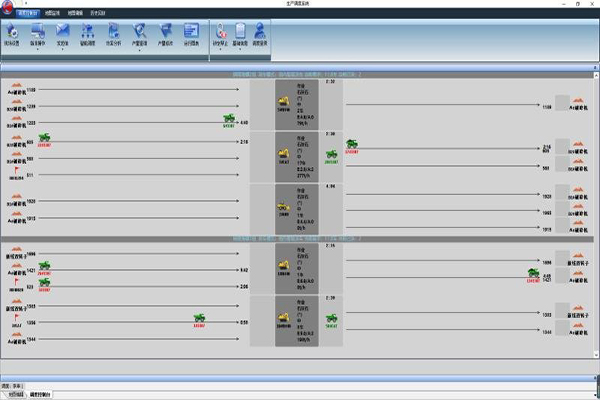Open dropdown arrow under the envelope ribbon button
This screenshot has height=400, width=600.
(x=62, y=49)
